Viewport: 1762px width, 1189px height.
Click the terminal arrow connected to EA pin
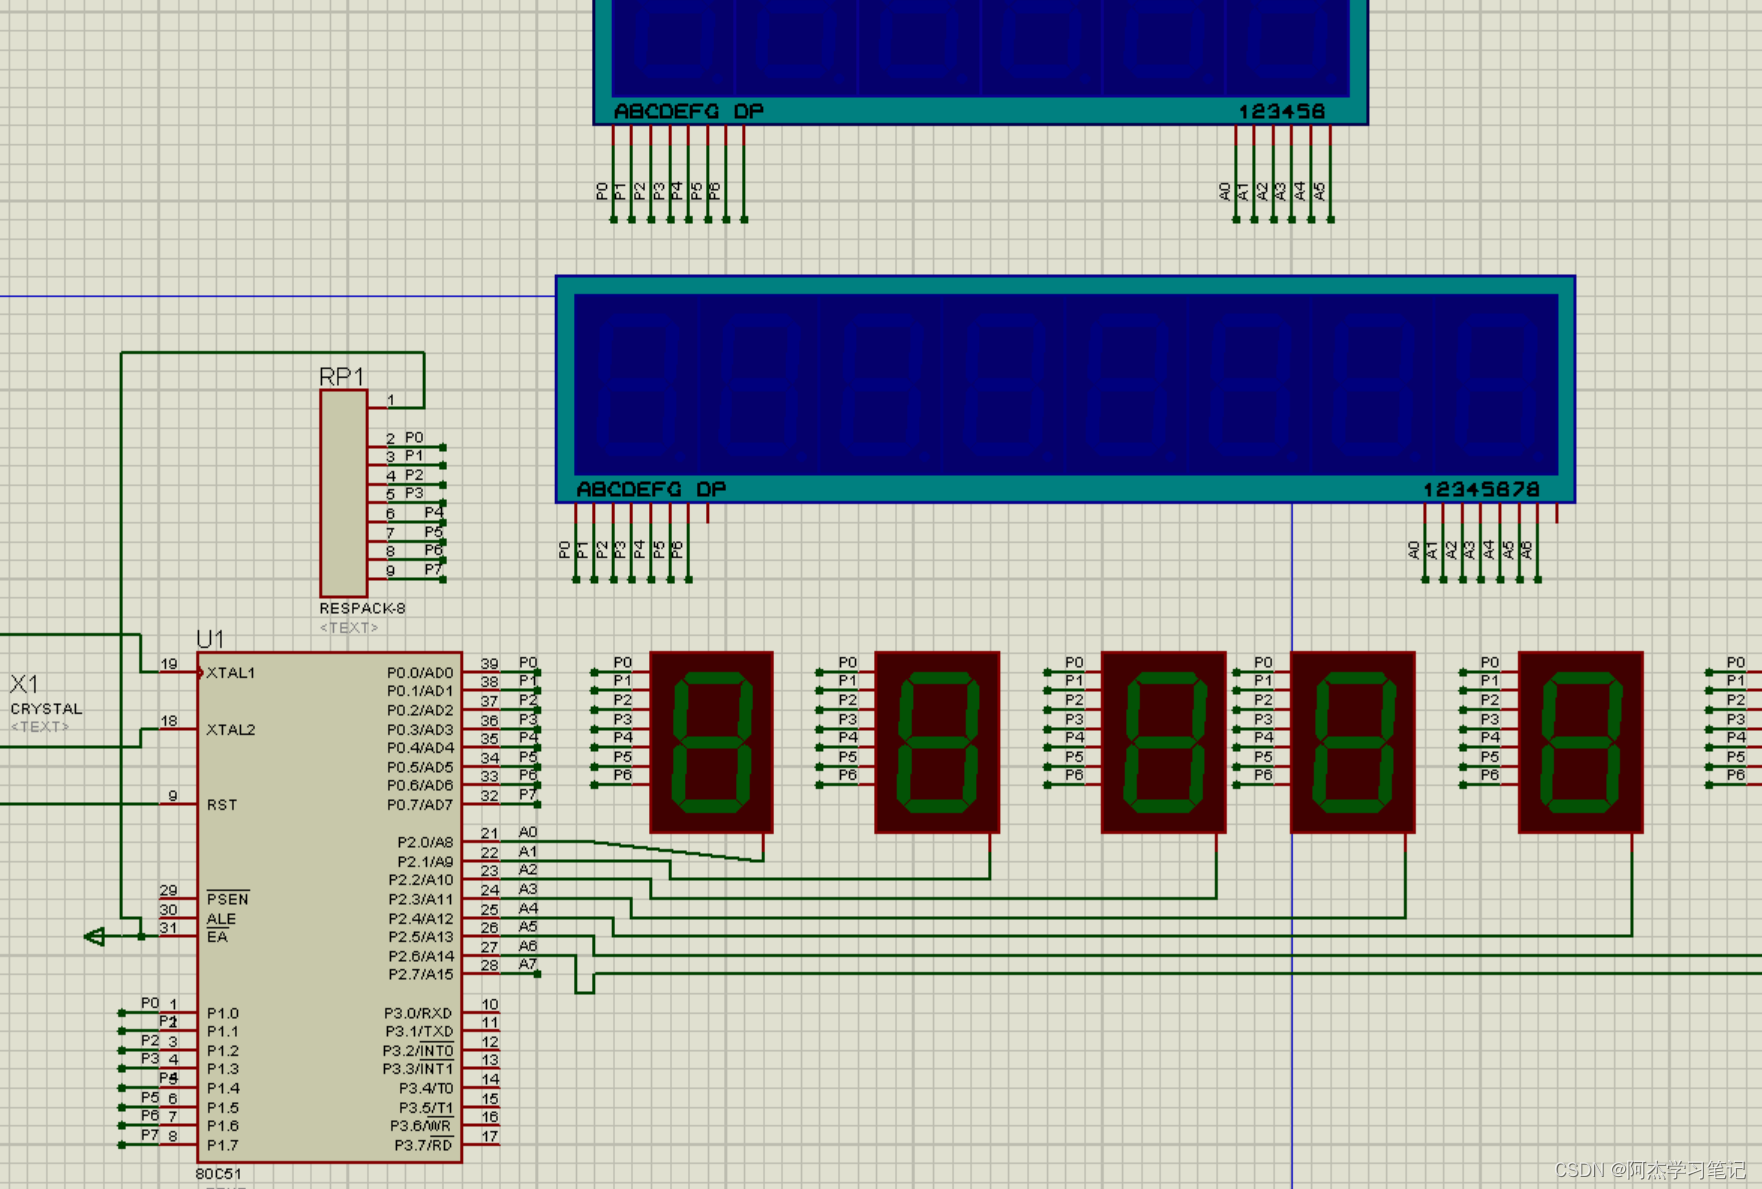click(x=95, y=937)
